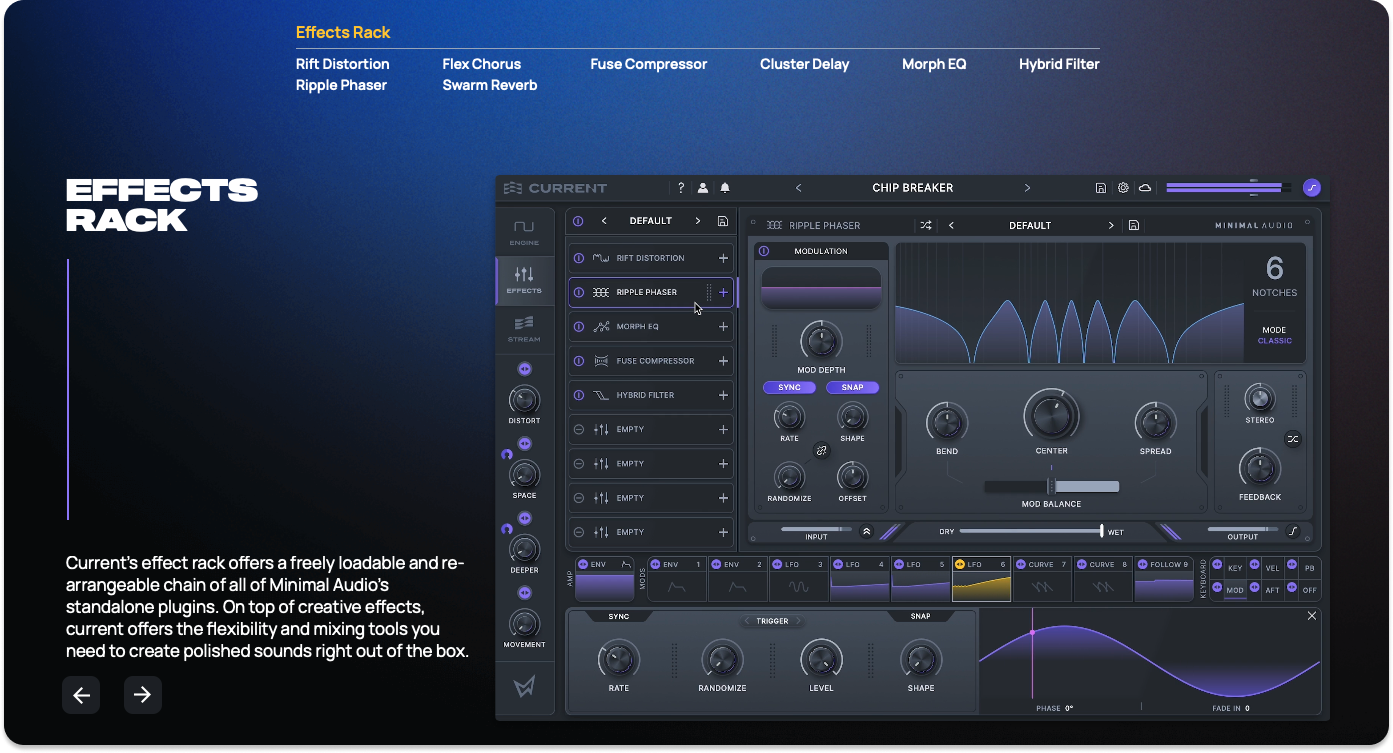Click left arrow beside TRIGGER mode

coord(747,621)
